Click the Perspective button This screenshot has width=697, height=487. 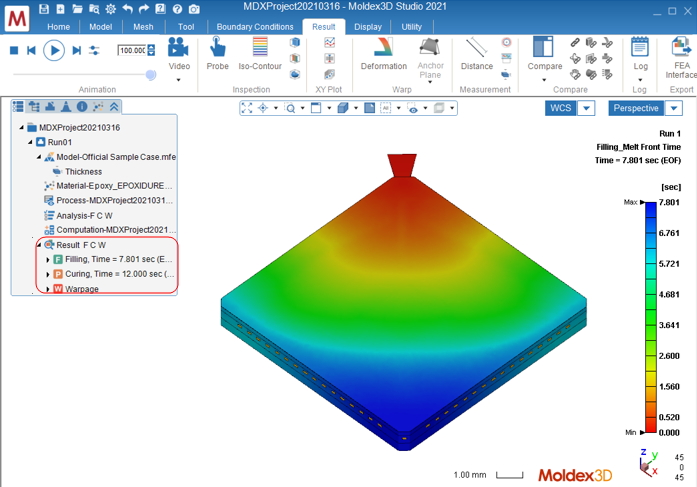point(636,108)
